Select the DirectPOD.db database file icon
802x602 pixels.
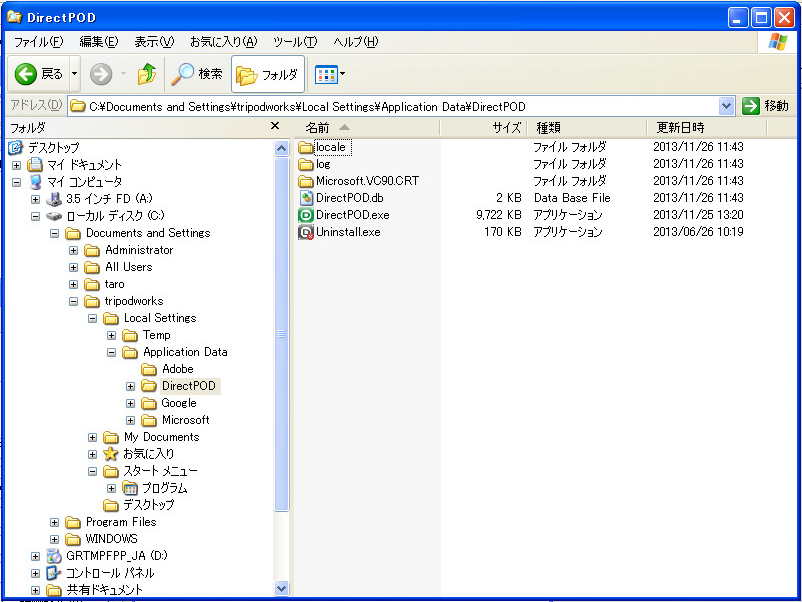point(306,198)
